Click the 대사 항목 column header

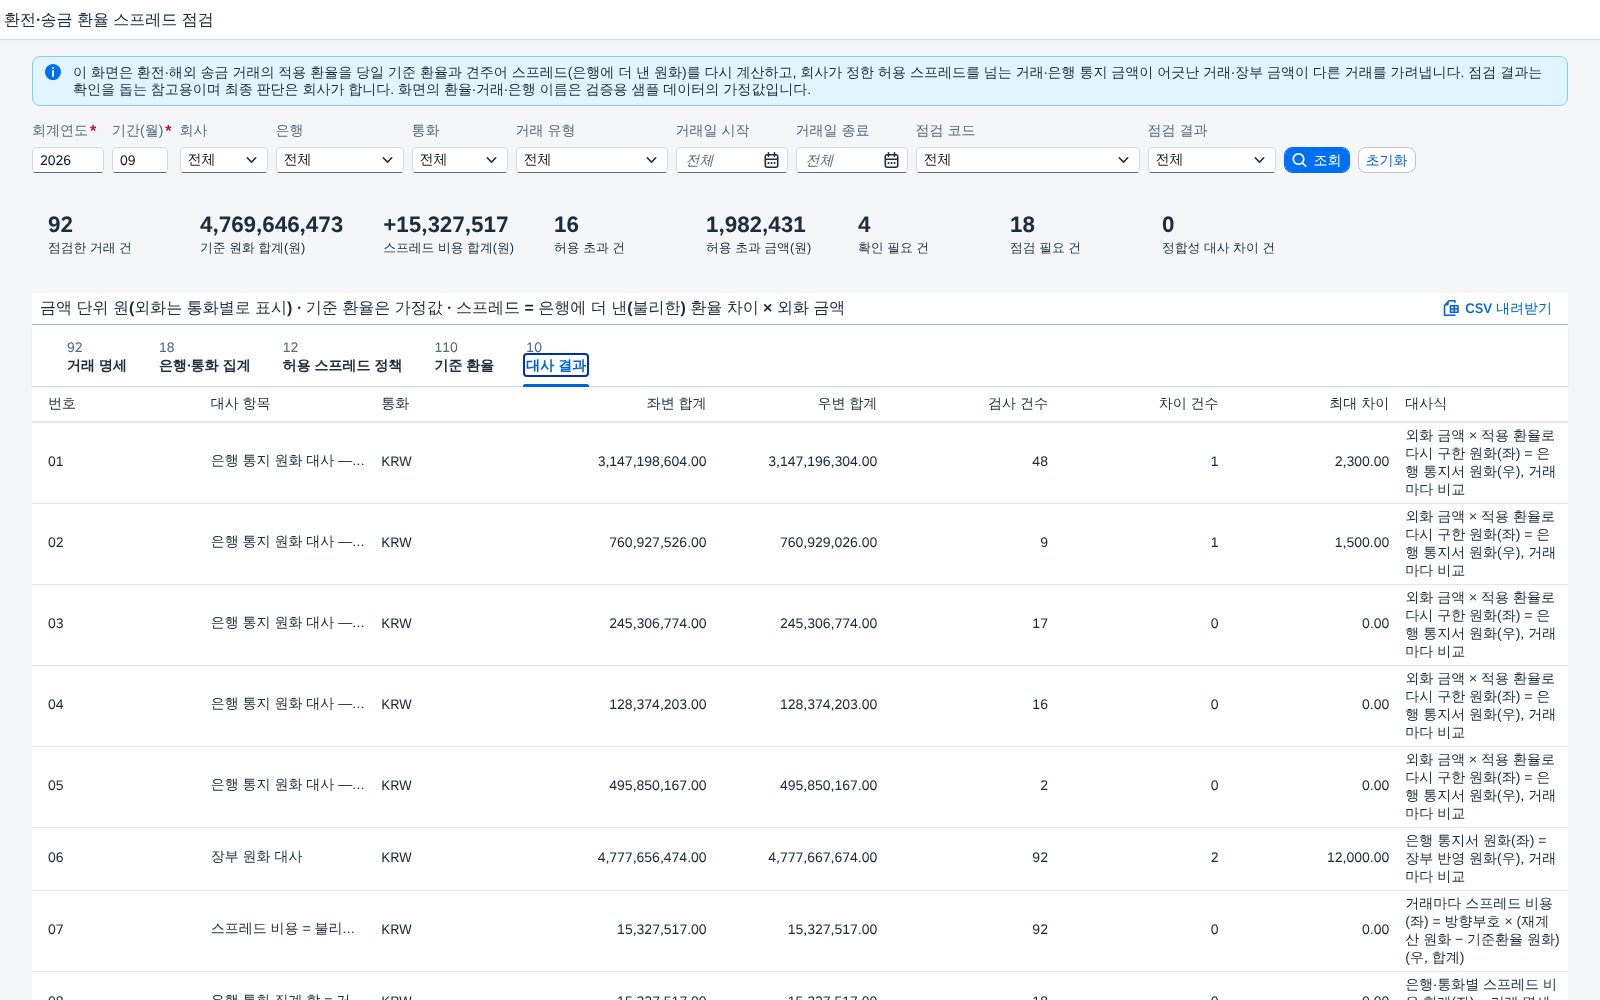(240, 404)
